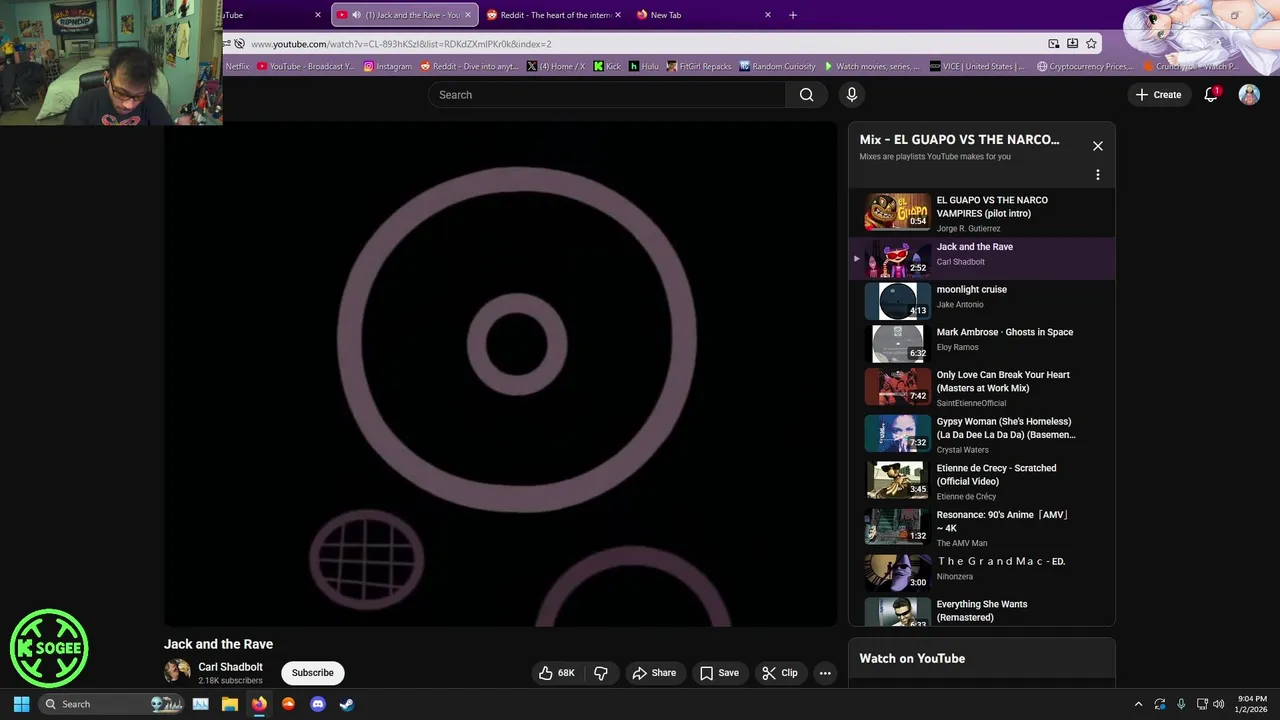Dislike the video with thumbs-down icon
1280x720 pixels.
pyautogui.click(x=601, y=673)
